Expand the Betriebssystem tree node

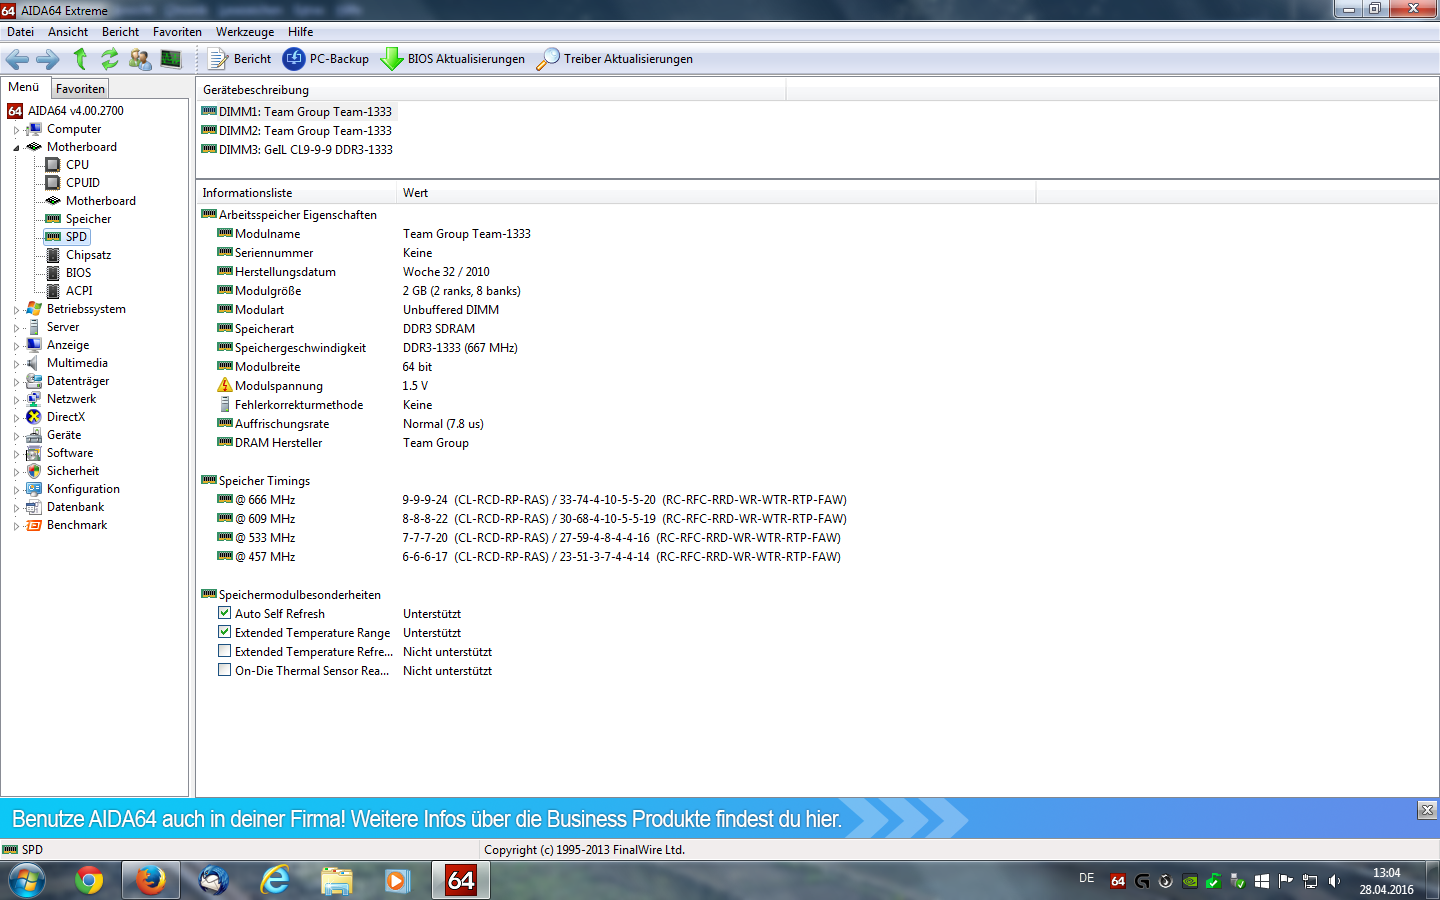(16, 310)
